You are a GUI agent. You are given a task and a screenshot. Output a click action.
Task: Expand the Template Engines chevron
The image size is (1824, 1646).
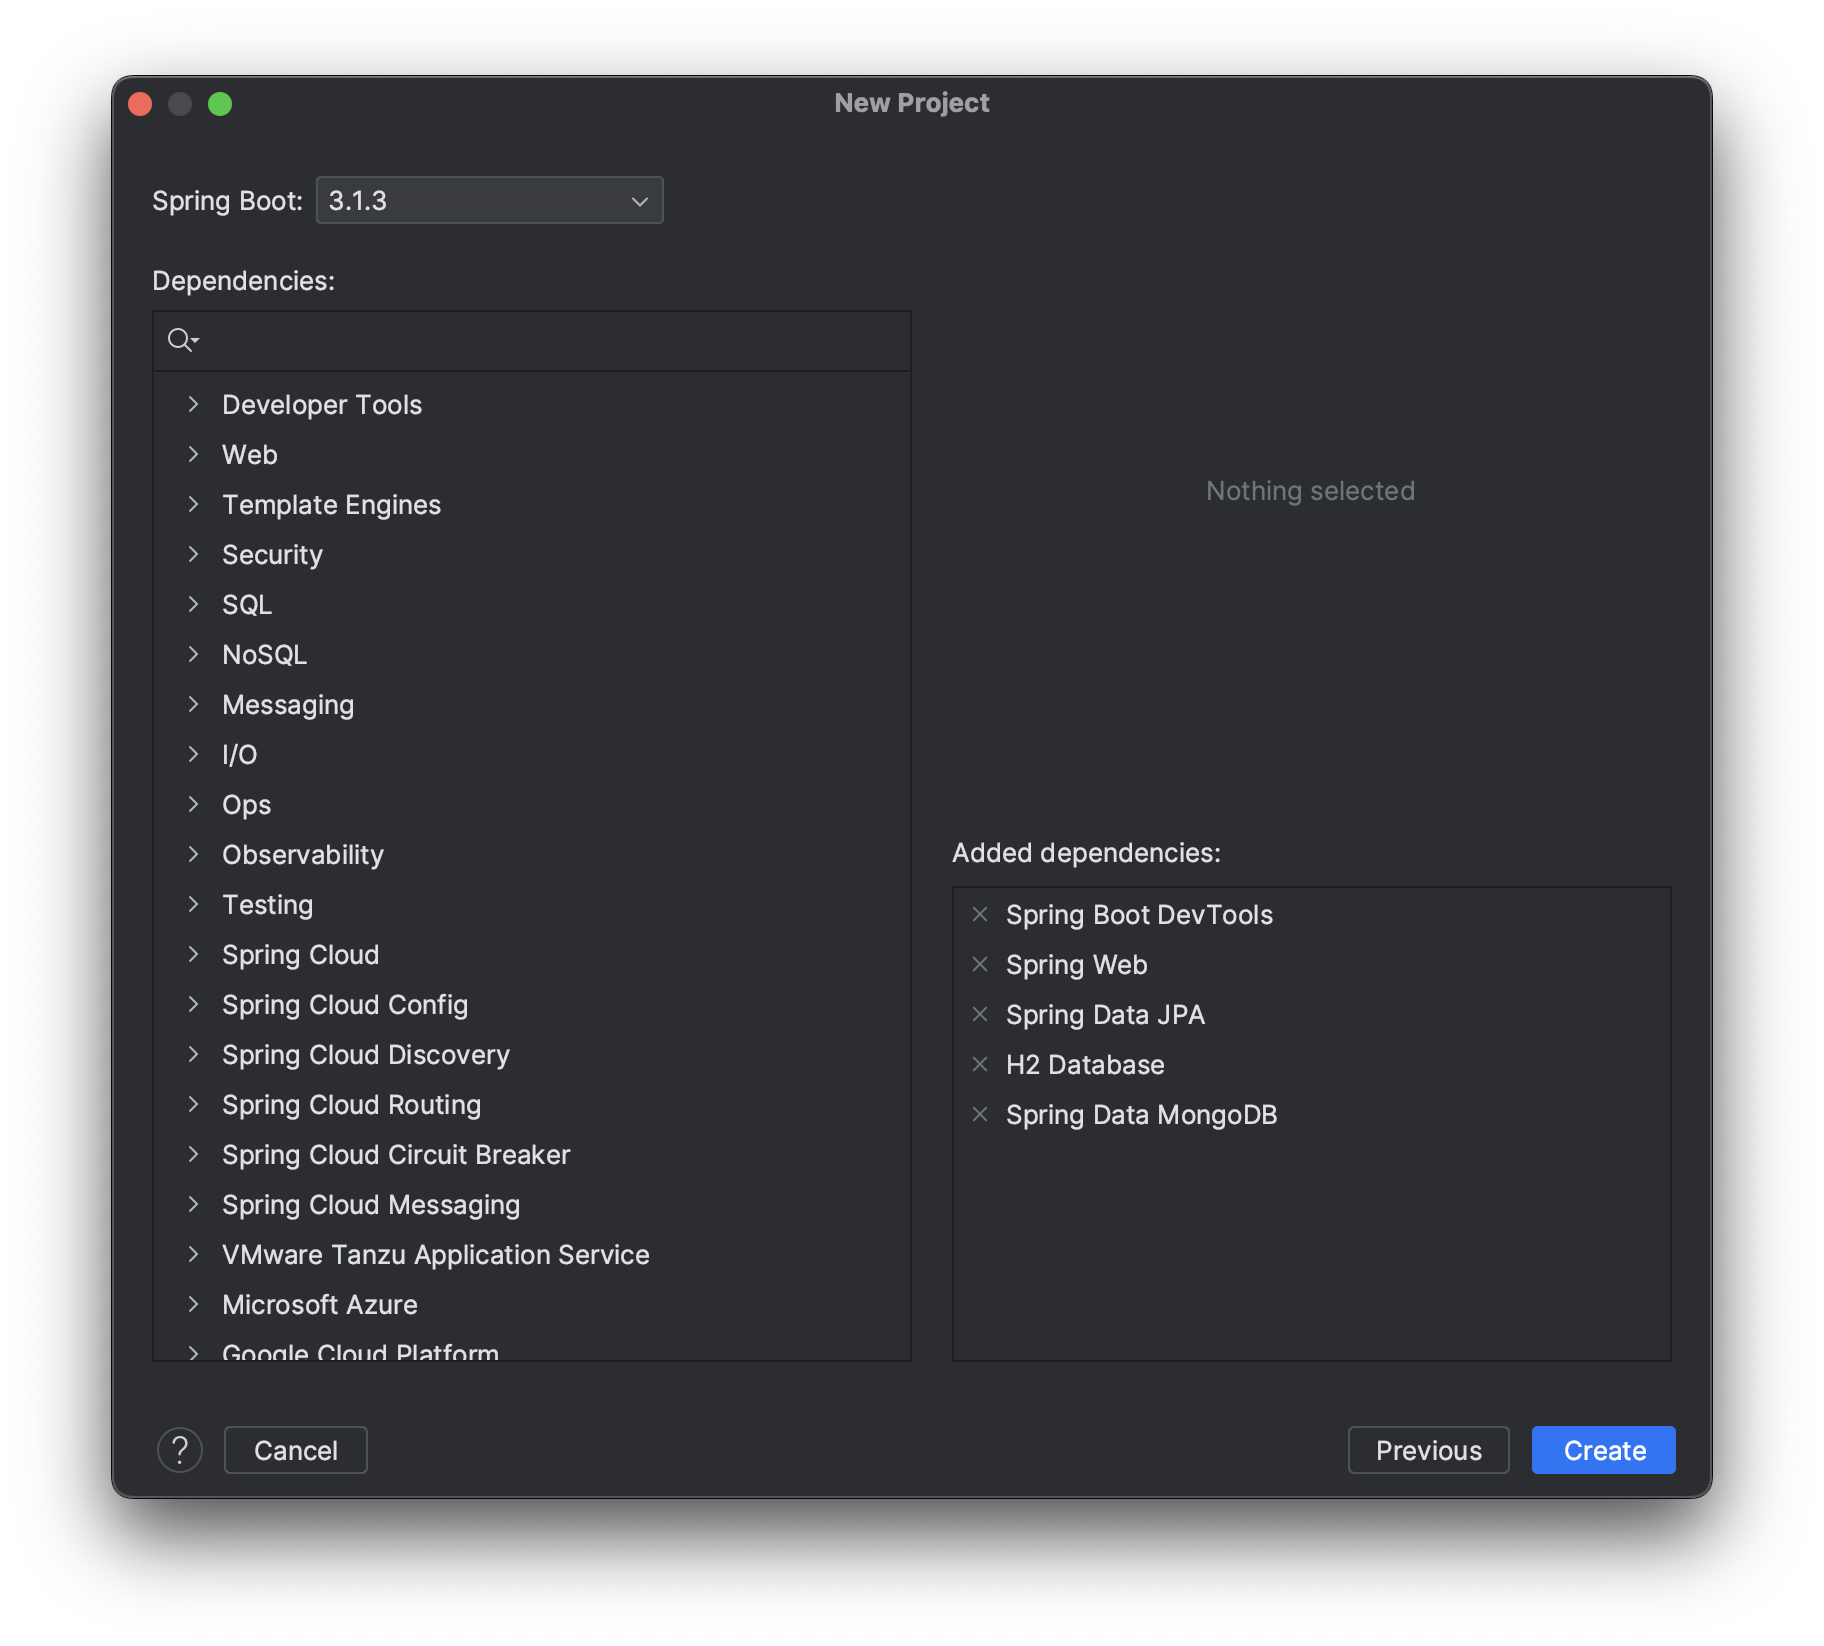point(194,504)
